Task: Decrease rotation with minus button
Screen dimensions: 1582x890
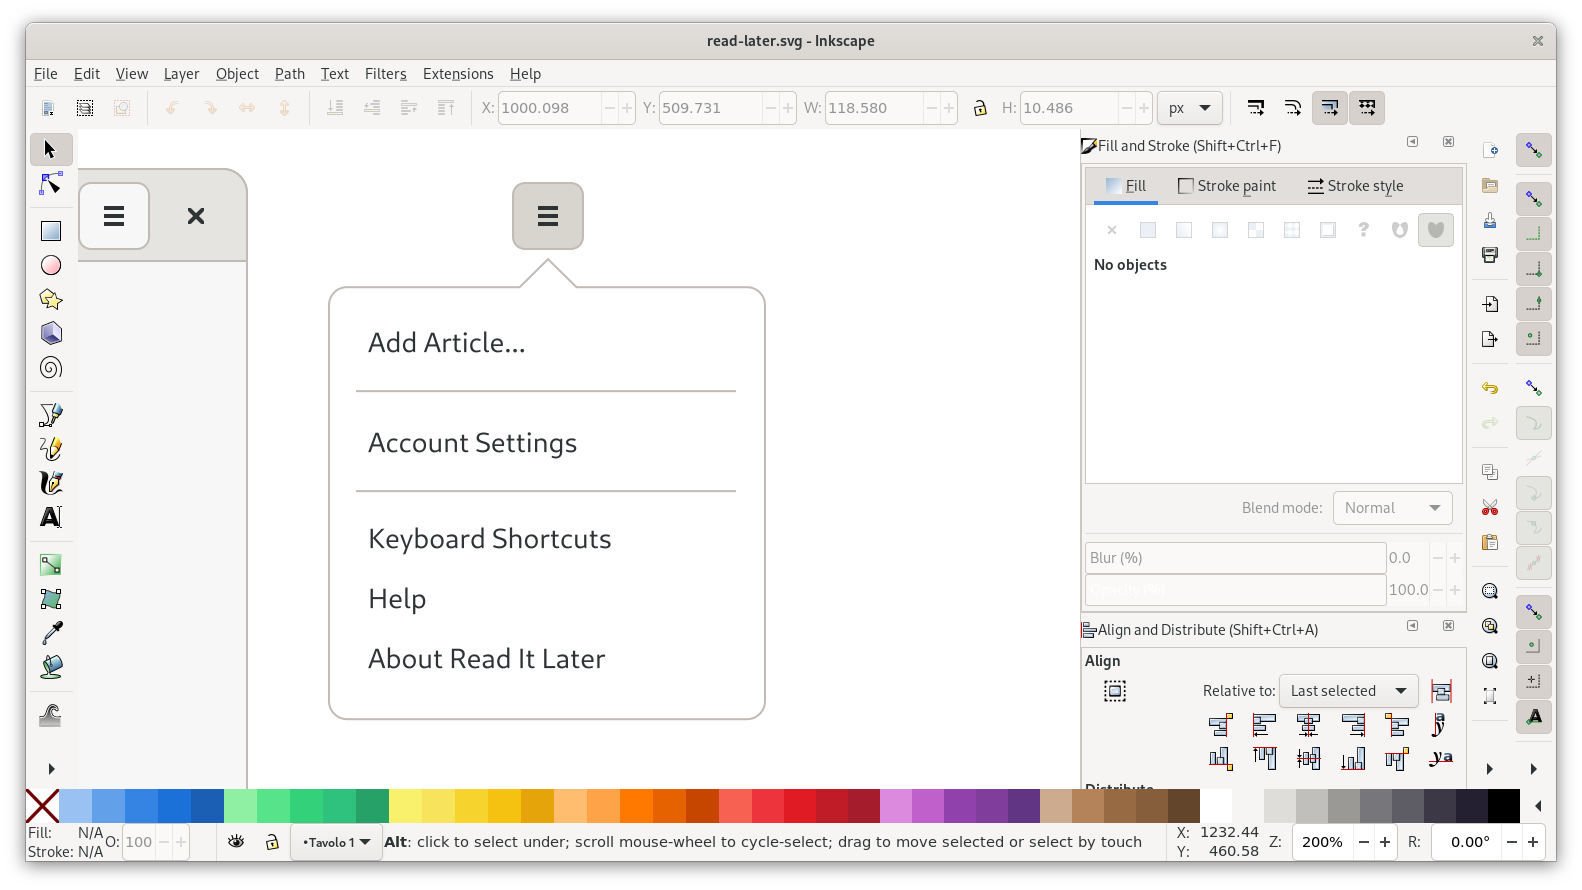Action: tap(1512, 842)
